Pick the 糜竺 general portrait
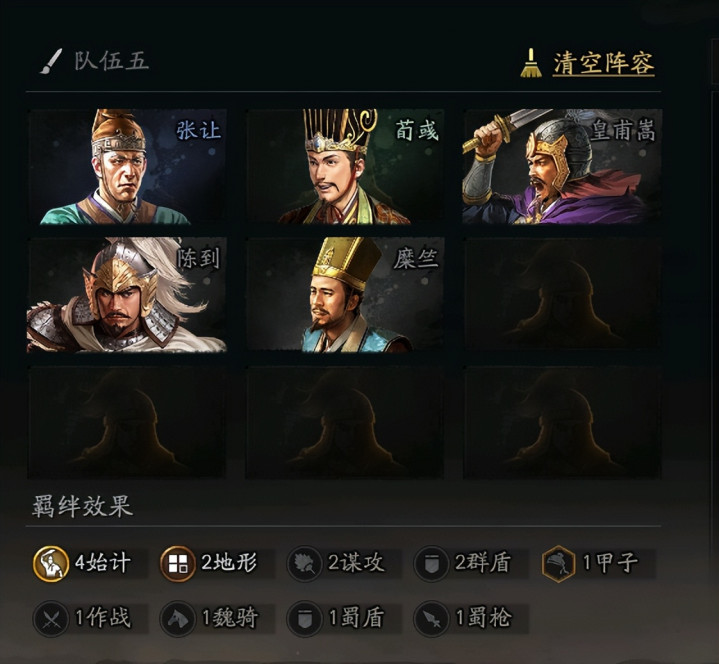 (345, 295)
